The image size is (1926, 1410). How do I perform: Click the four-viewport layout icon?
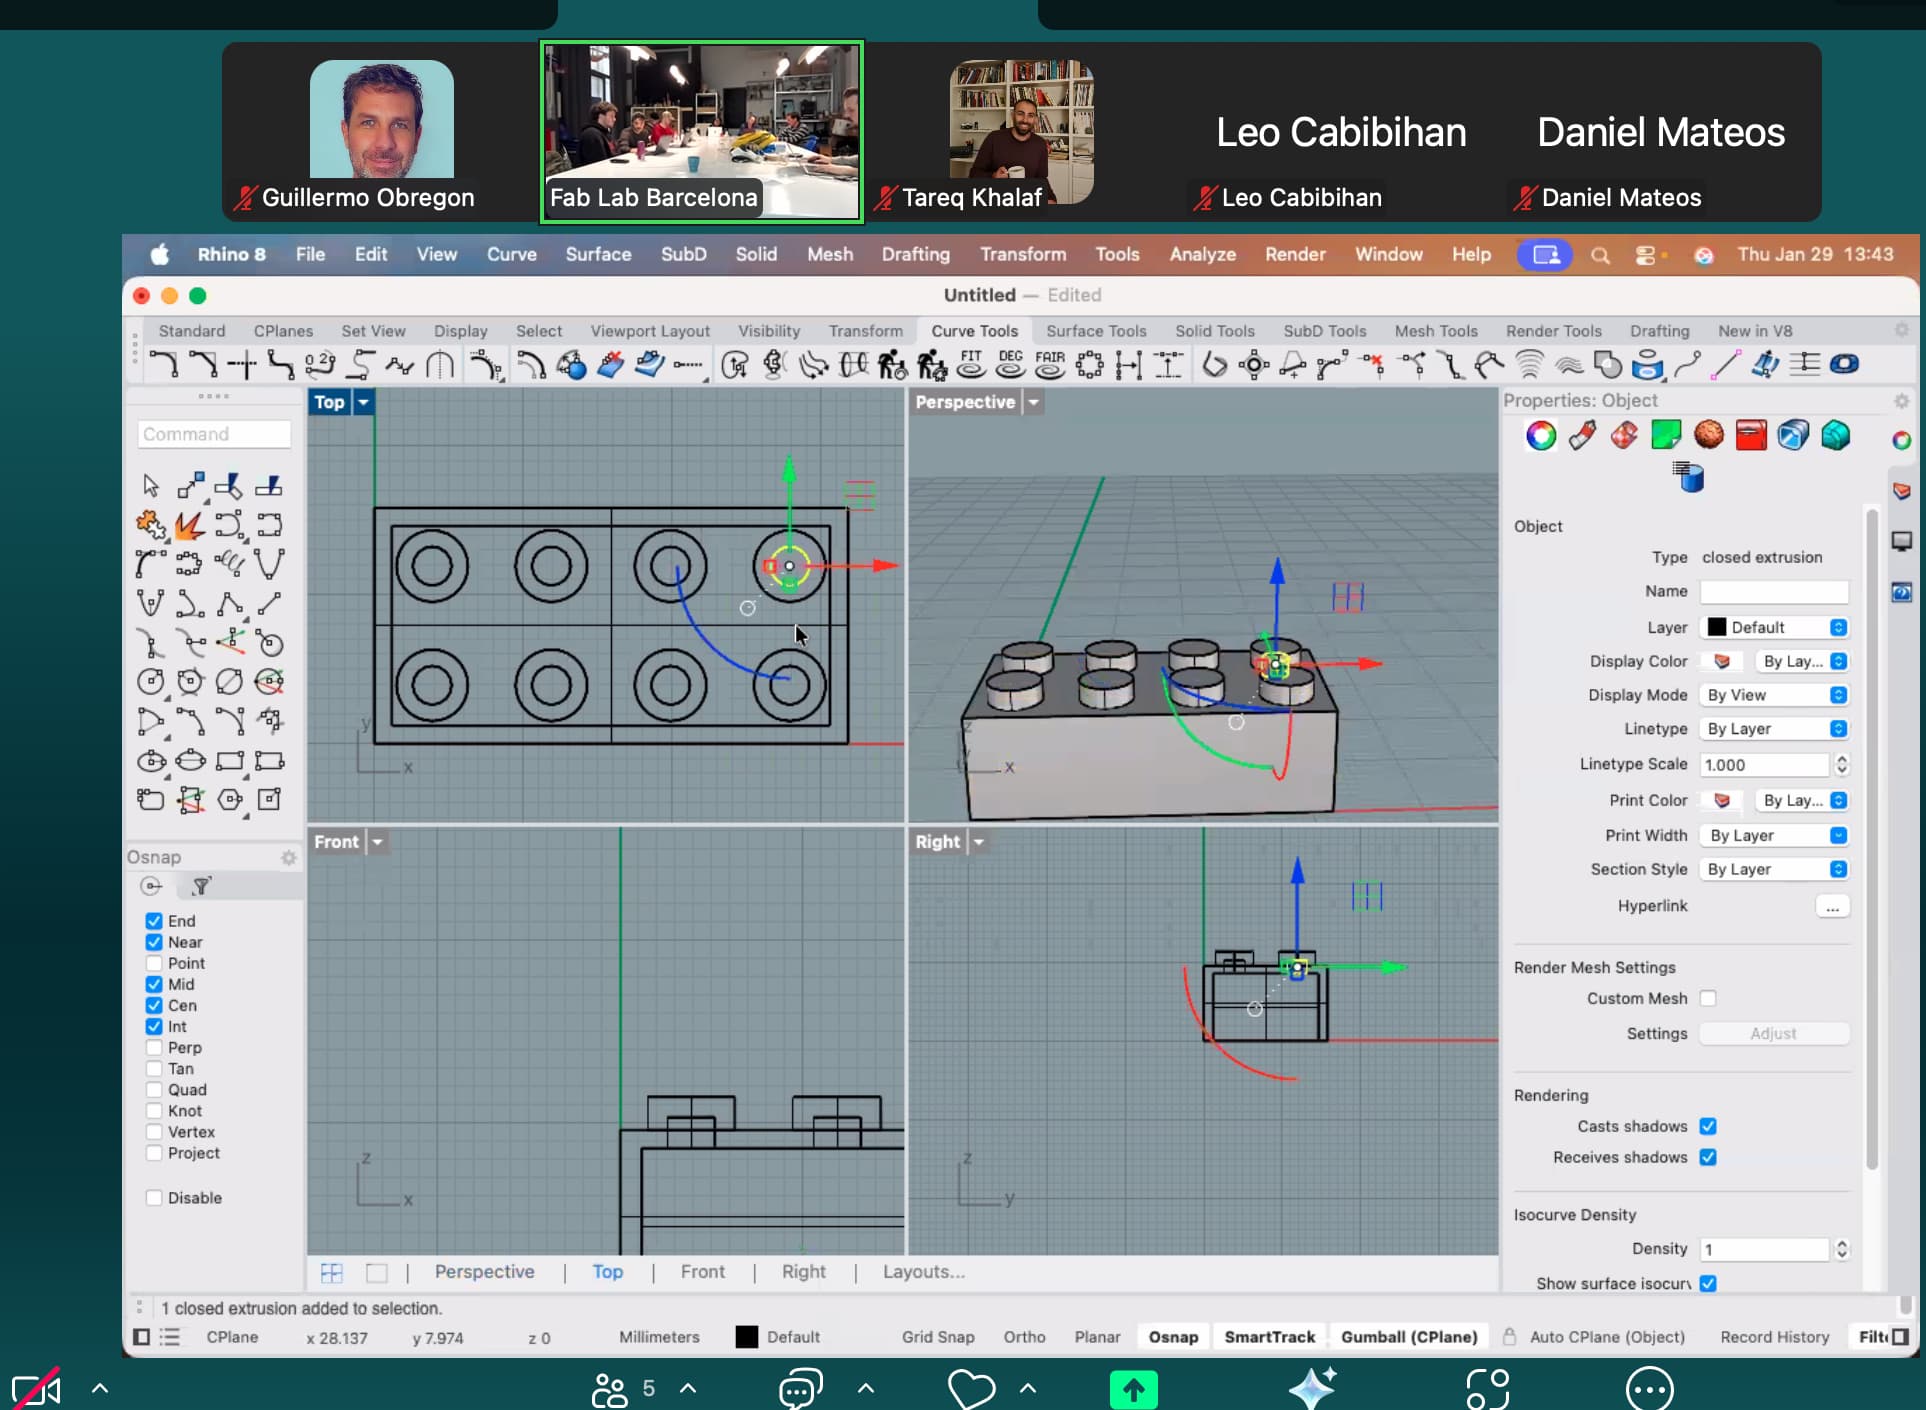coord(331,1272)
